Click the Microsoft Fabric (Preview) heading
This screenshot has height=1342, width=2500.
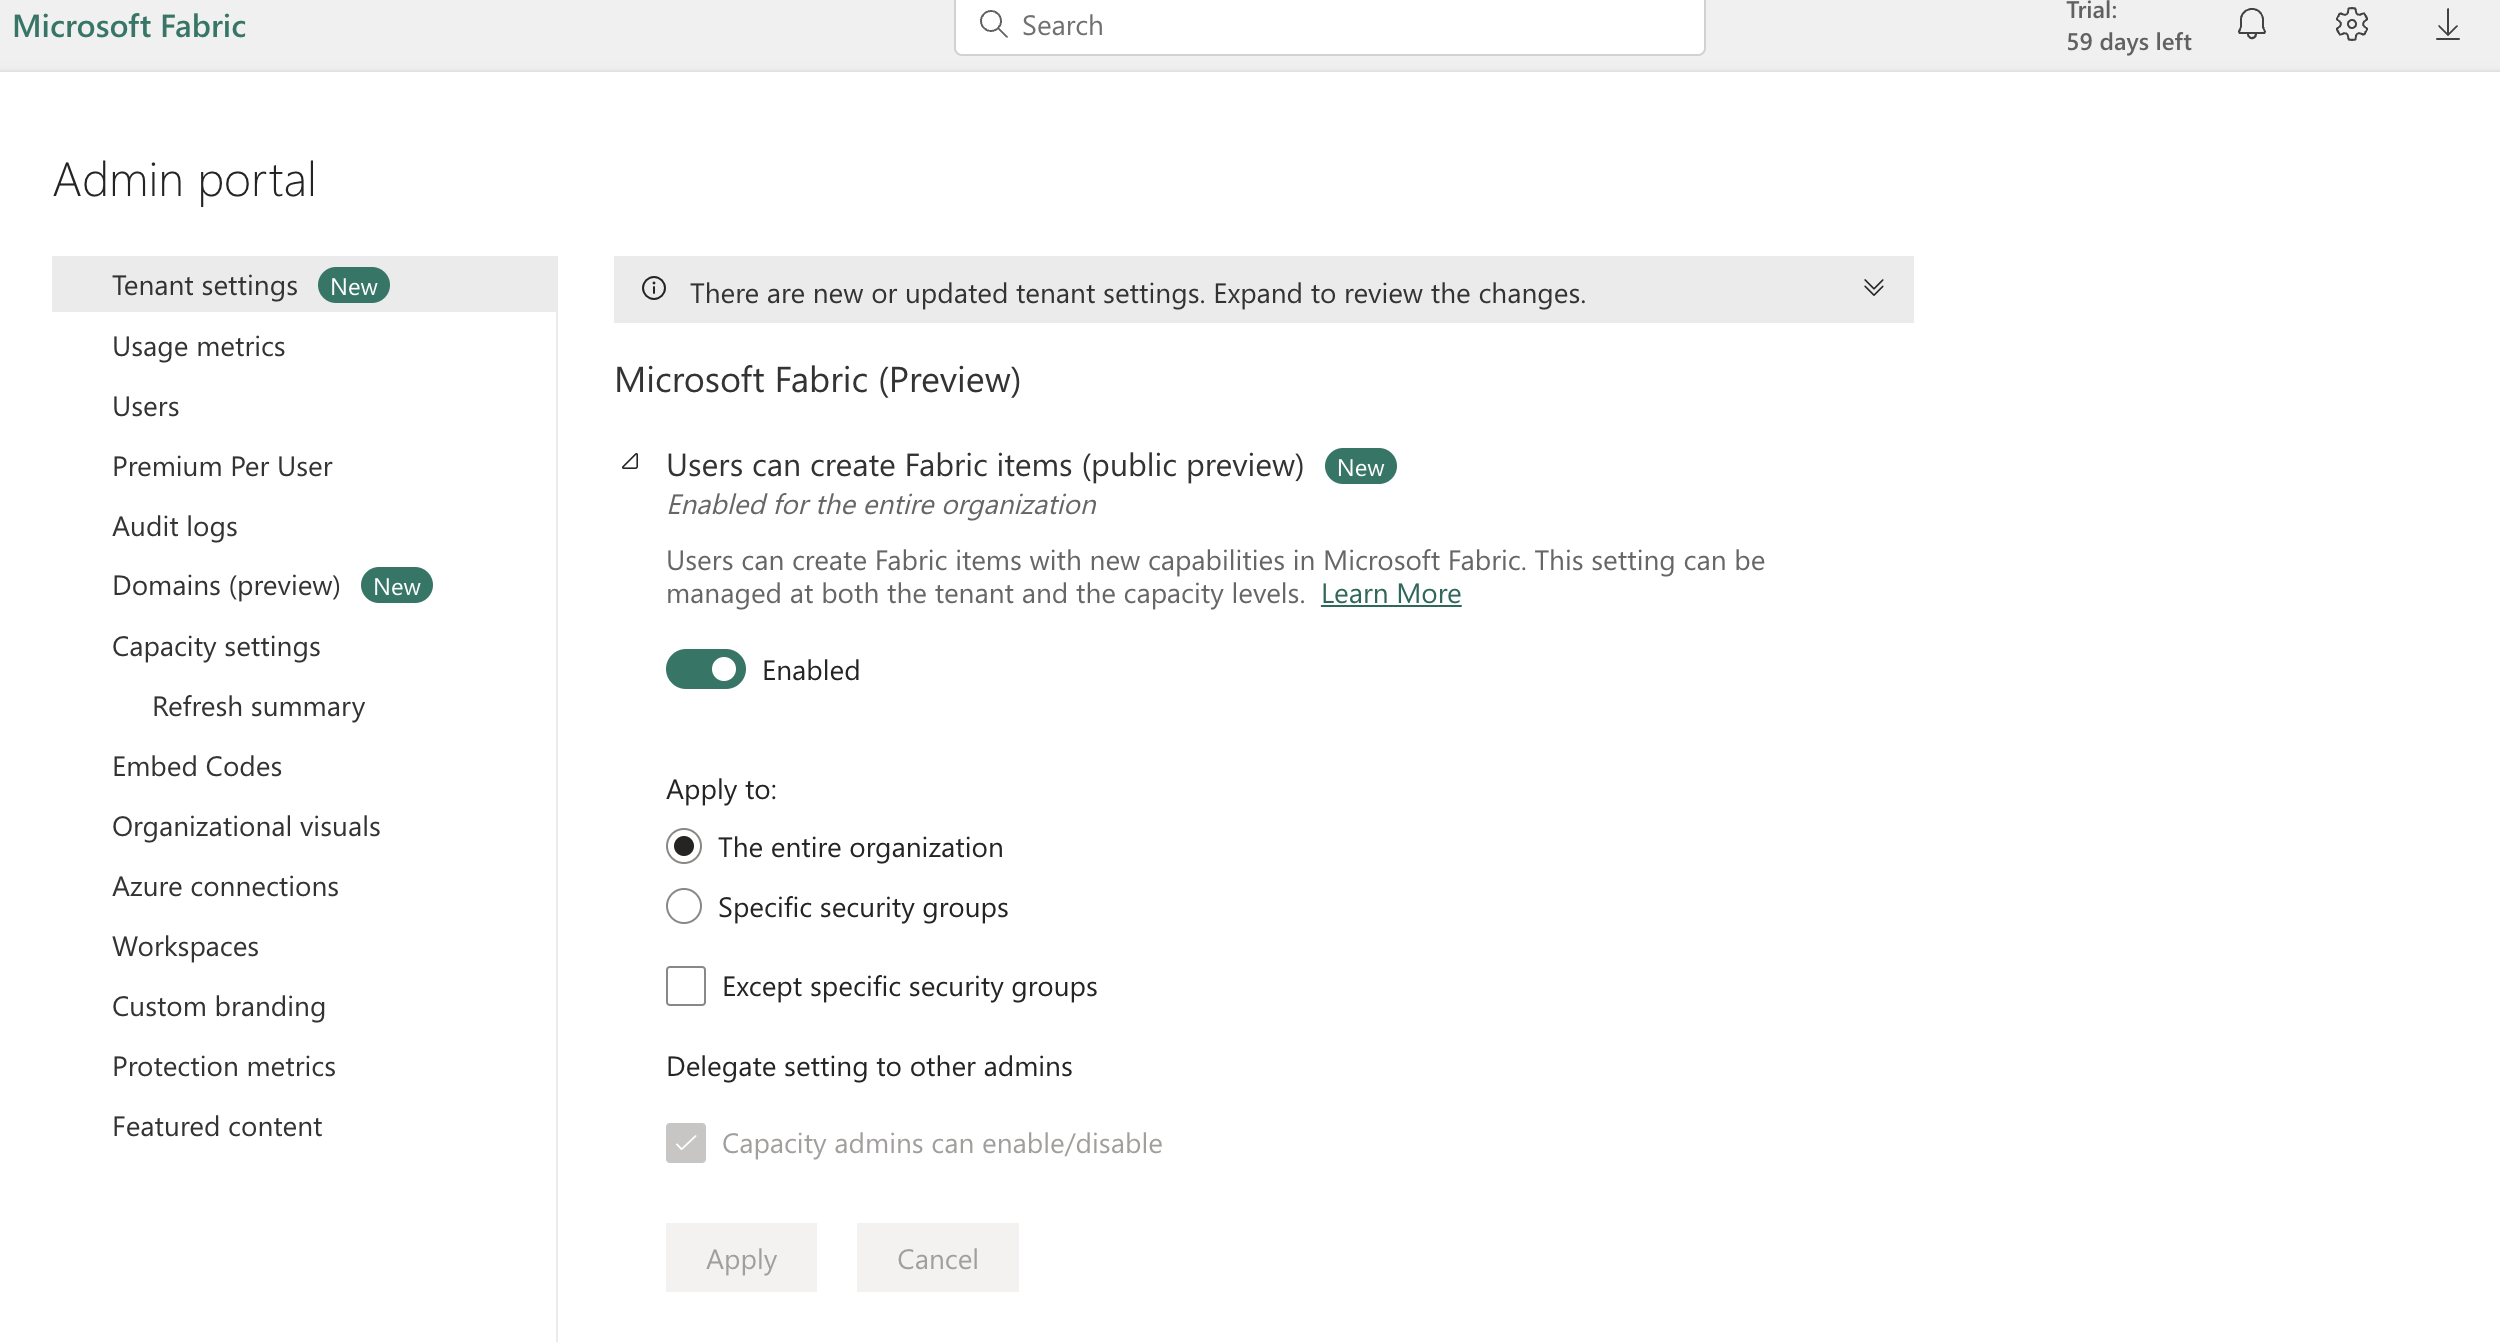coord(817,380)
